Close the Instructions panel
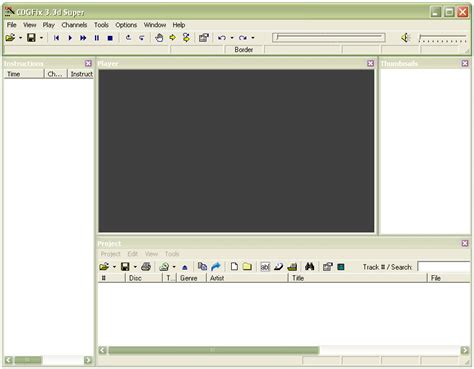This screenshot has width=474, height=369. pos(88,63)
